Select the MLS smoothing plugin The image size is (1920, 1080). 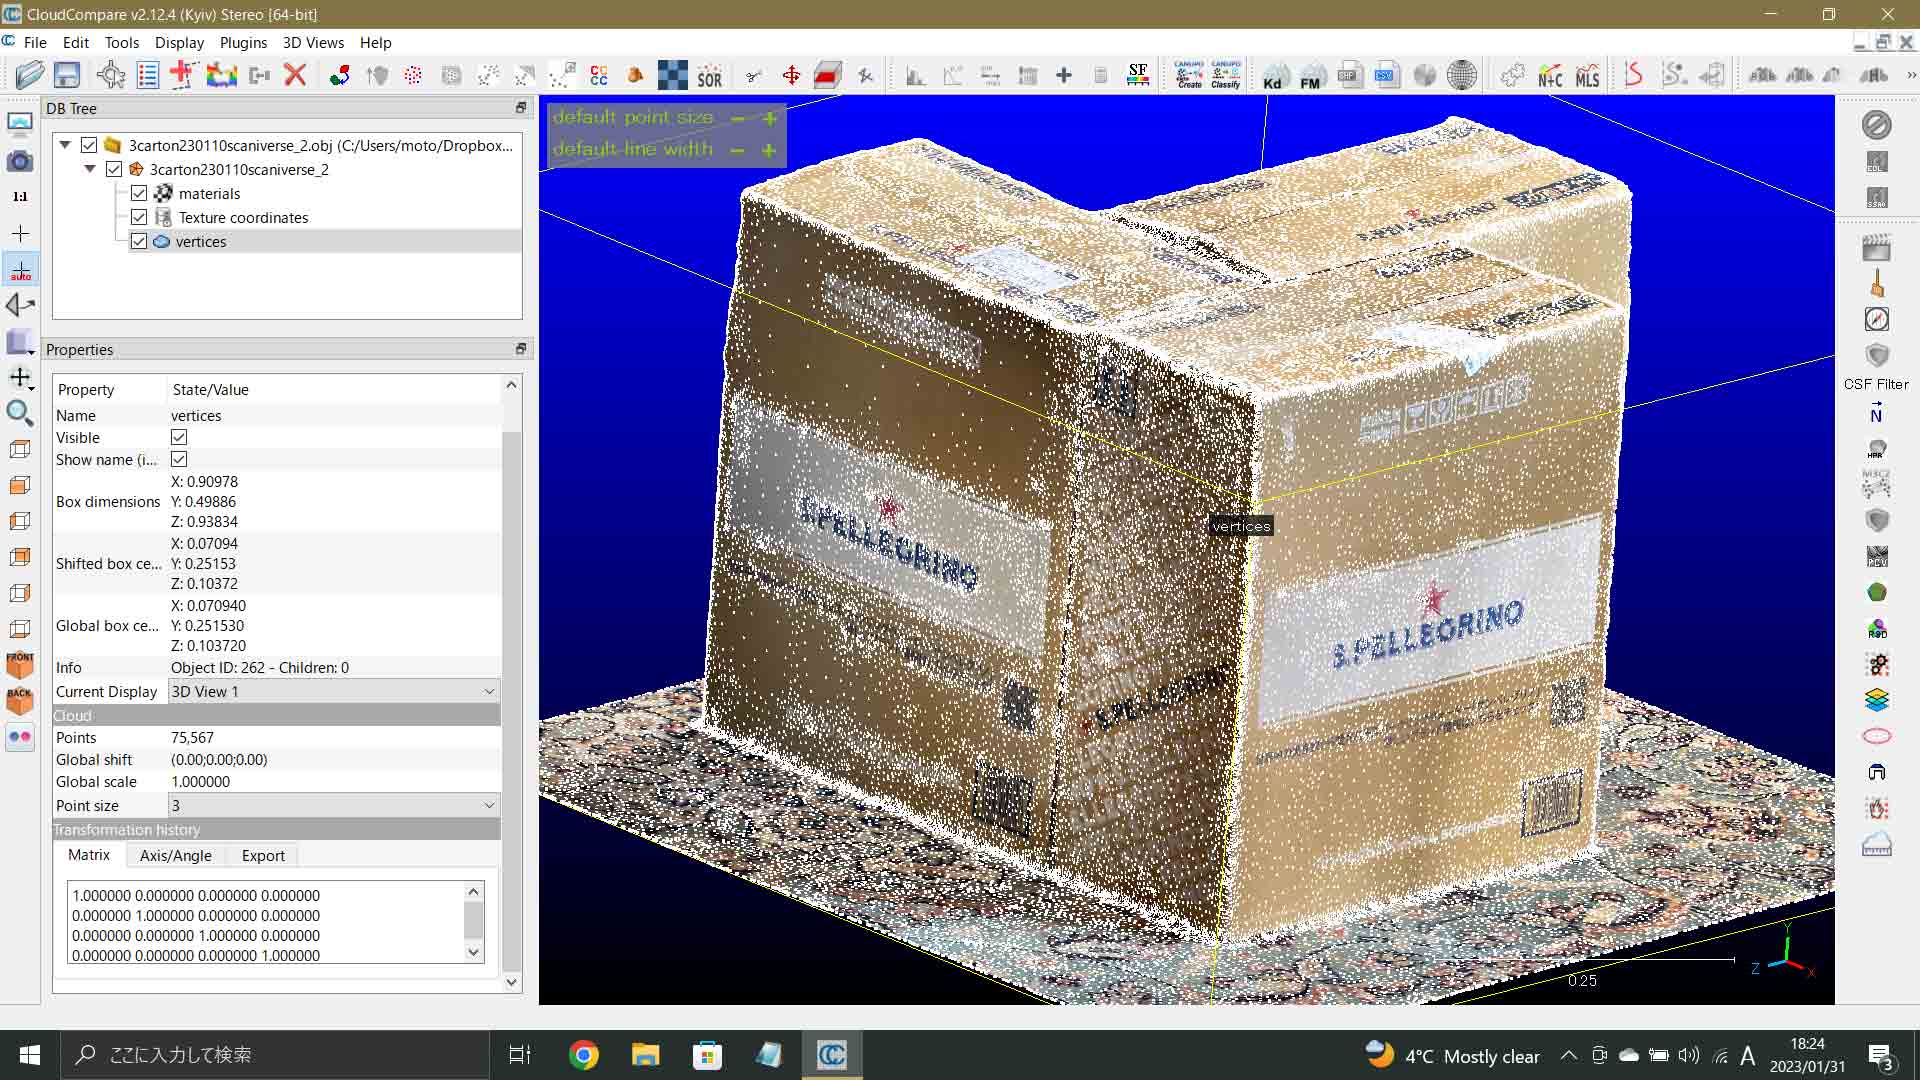click(1586, 75)
